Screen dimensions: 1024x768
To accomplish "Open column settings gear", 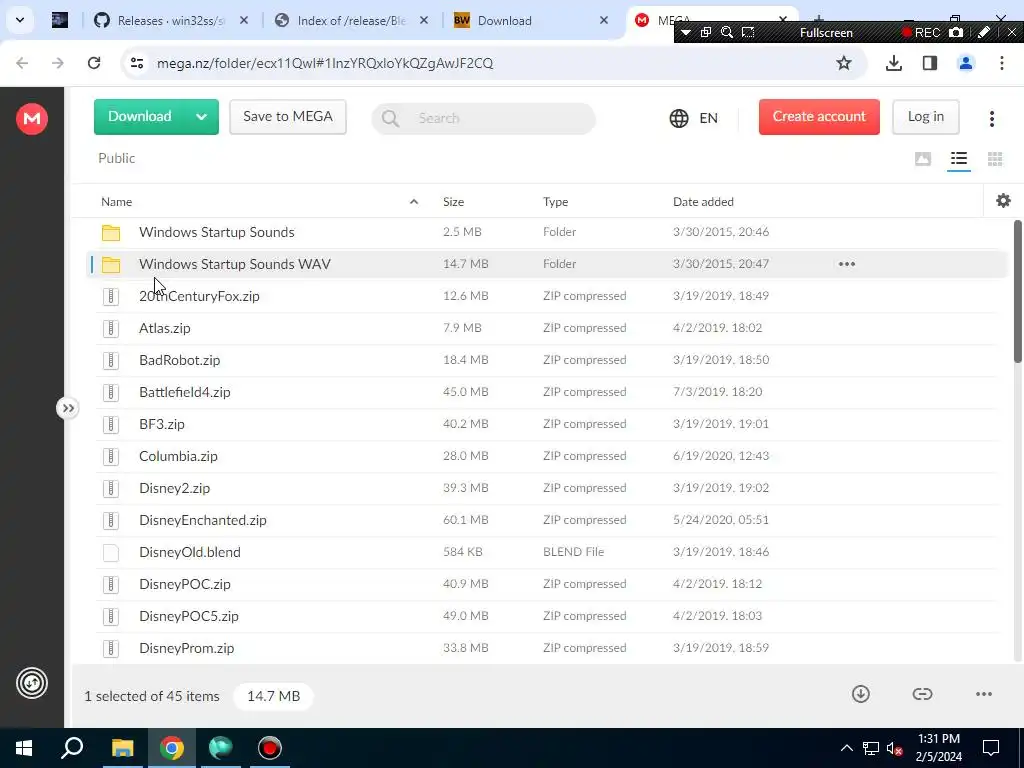I will tap(1003, 200).
